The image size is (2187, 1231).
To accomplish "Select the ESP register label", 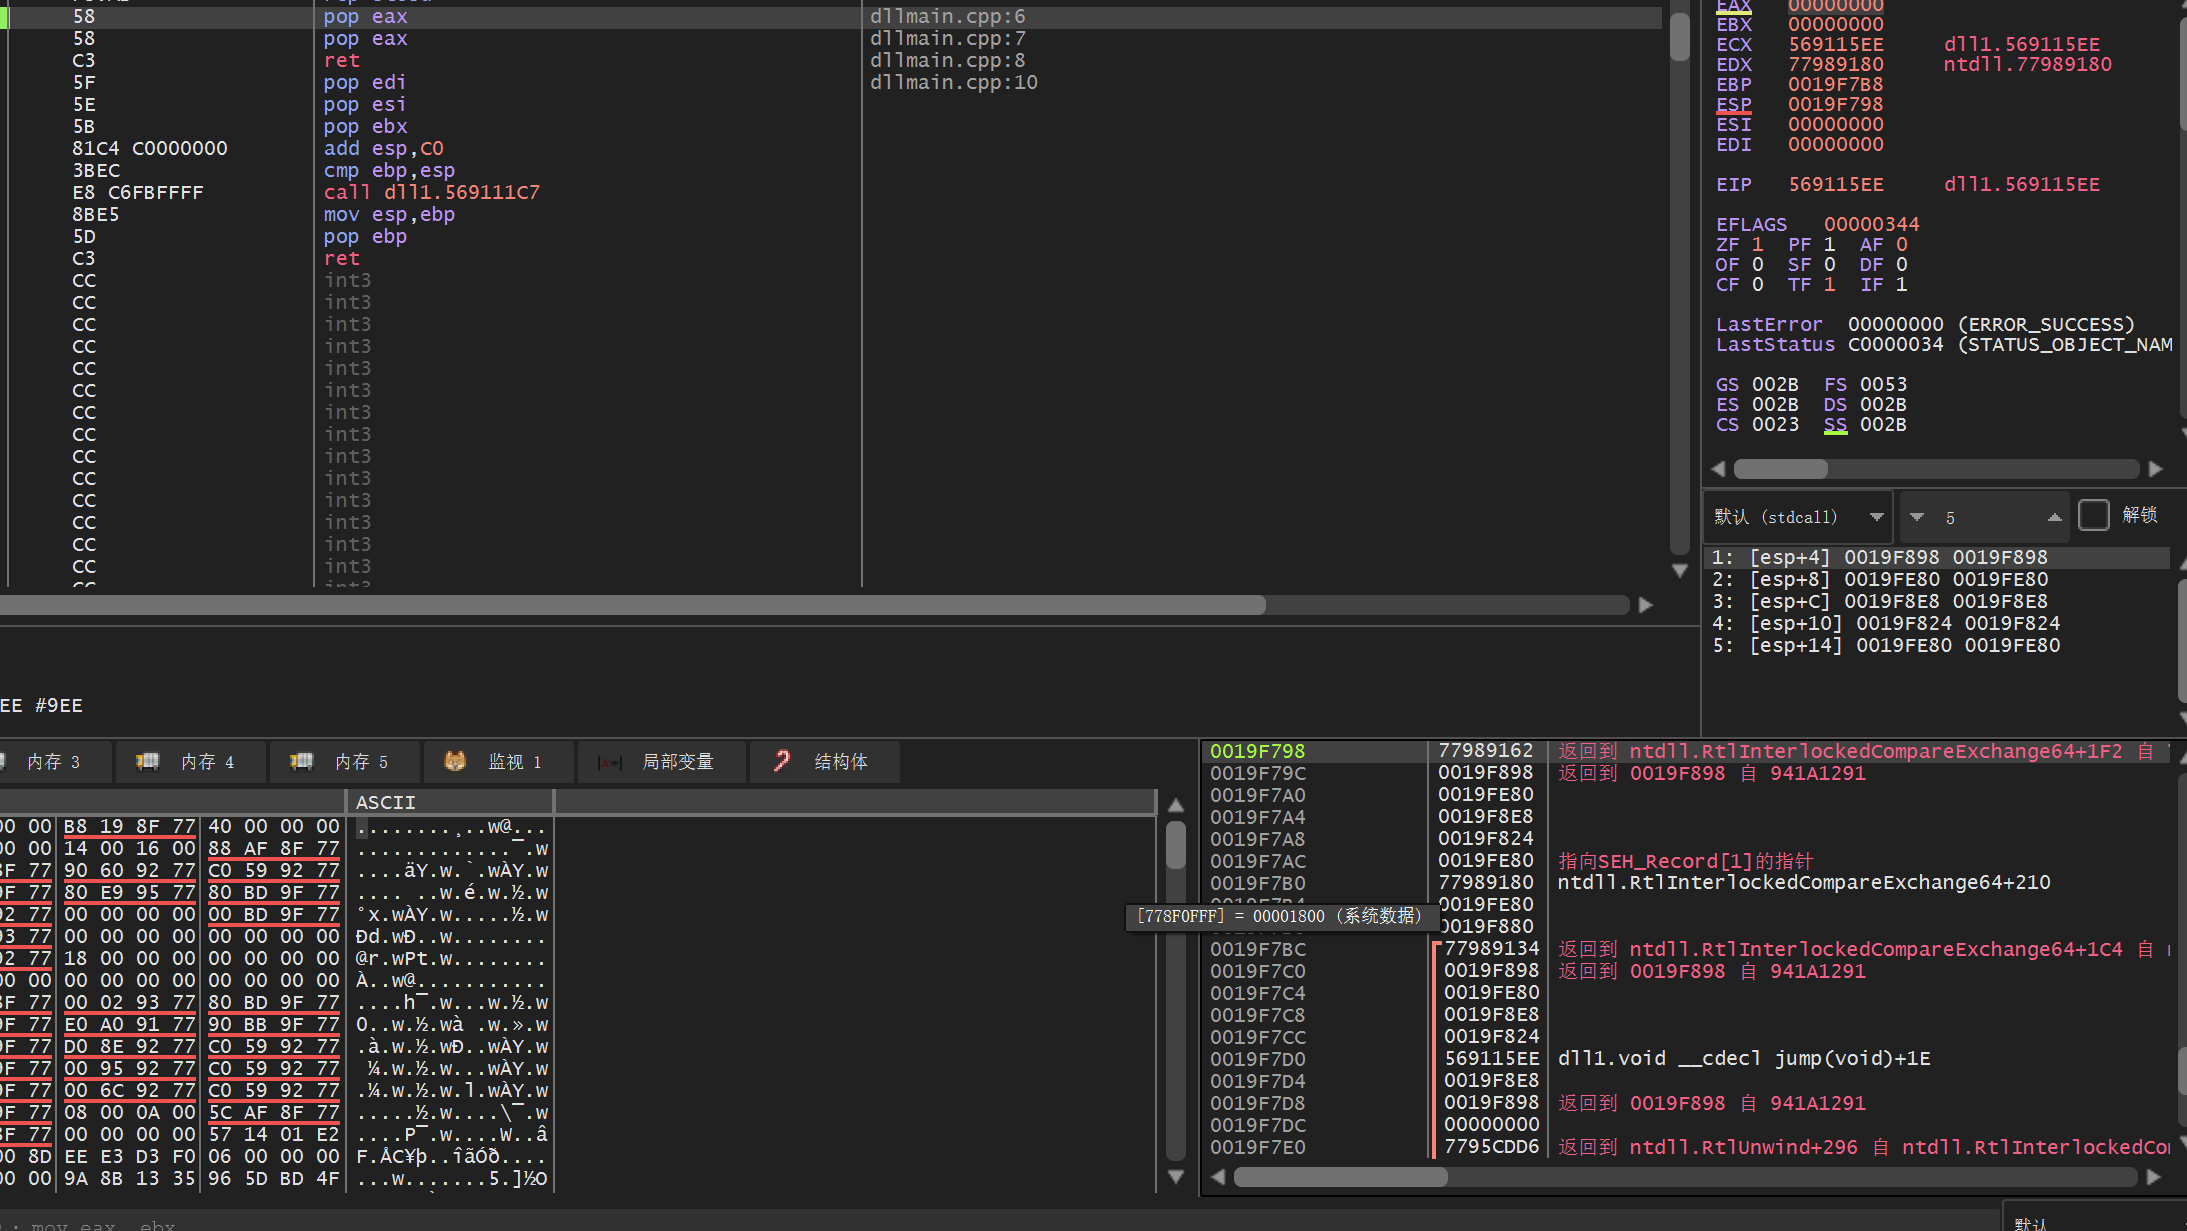I will (1733, 104).
